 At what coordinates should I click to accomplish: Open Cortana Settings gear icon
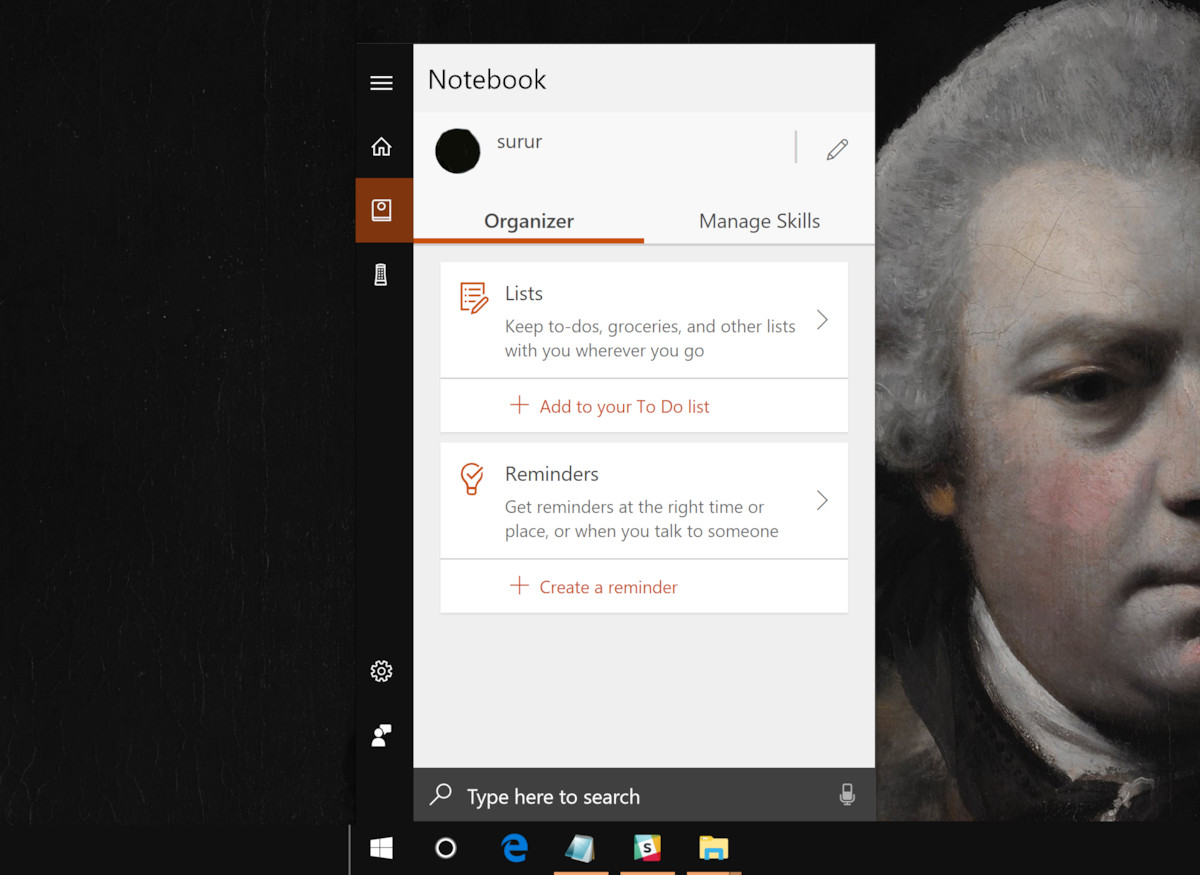[x=381, y=671]
